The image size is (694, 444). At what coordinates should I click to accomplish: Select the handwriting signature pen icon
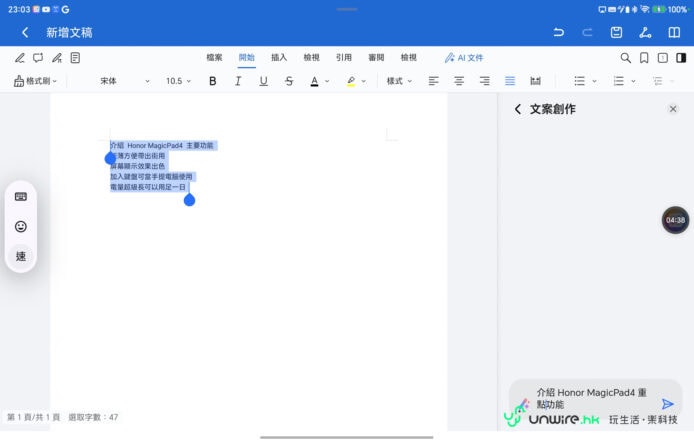pos(57,58)
